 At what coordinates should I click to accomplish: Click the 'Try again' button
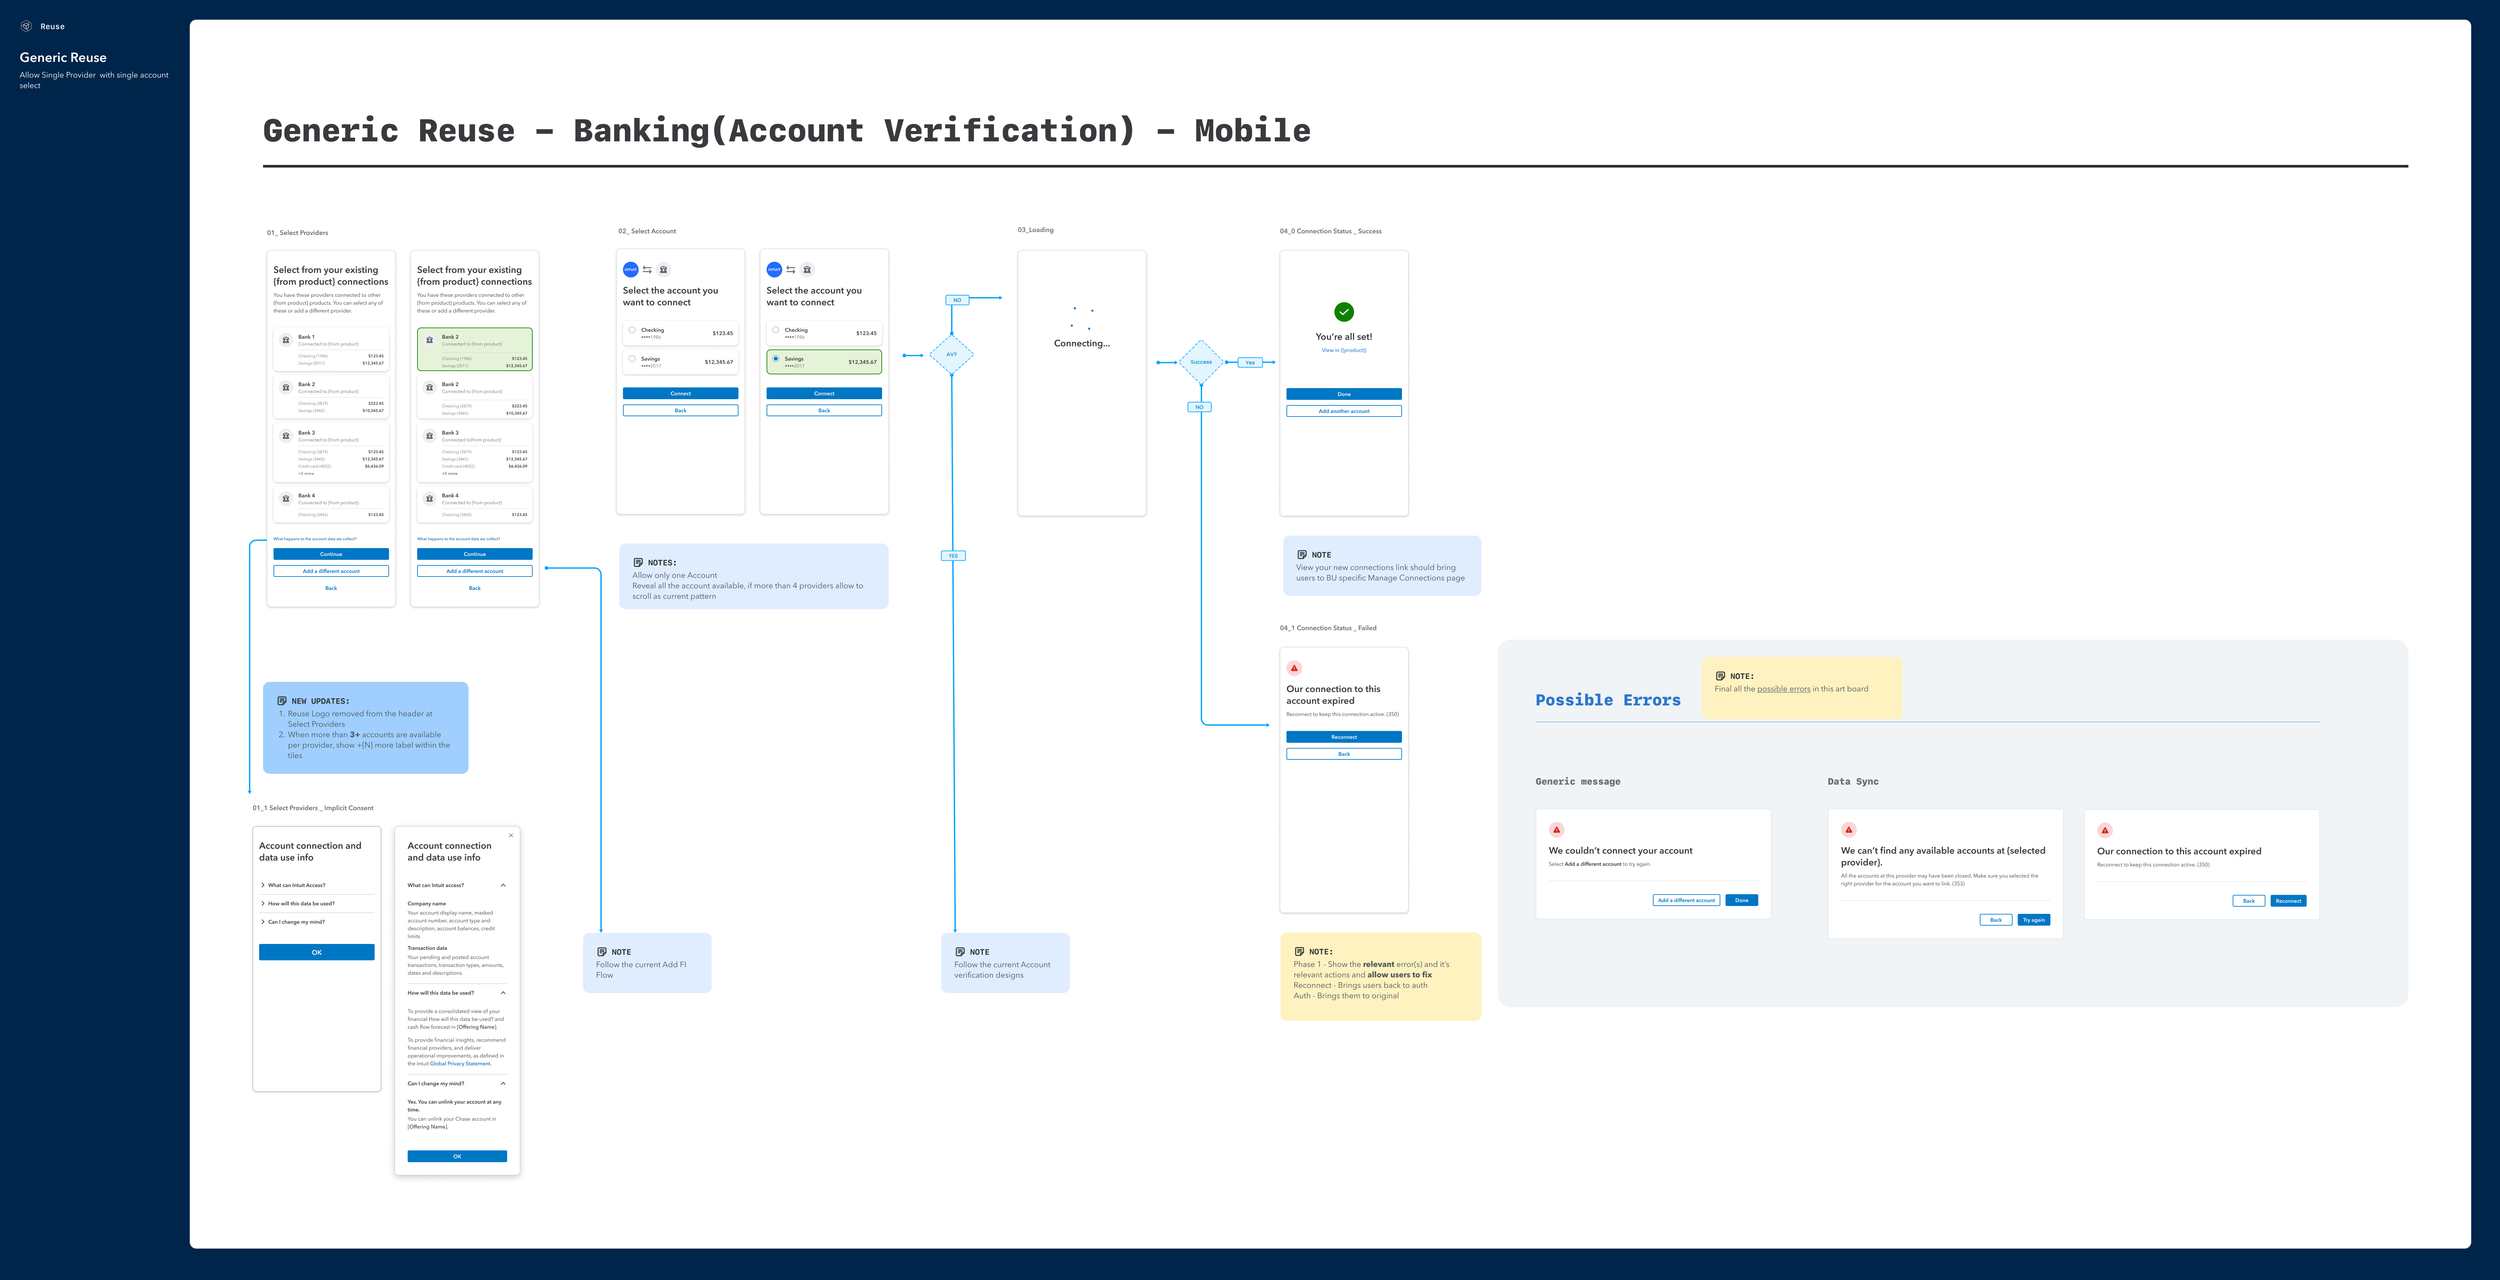(x=2033, y=920)
